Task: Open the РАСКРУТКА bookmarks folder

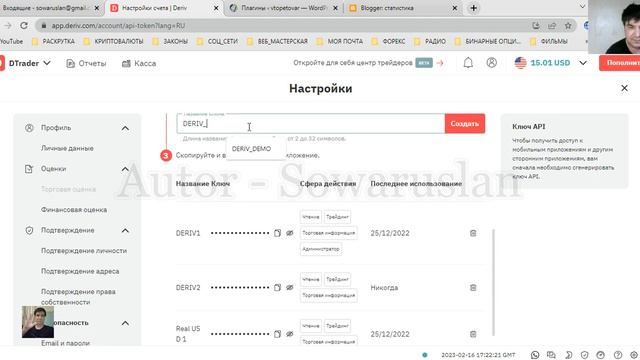Action: 53,41
